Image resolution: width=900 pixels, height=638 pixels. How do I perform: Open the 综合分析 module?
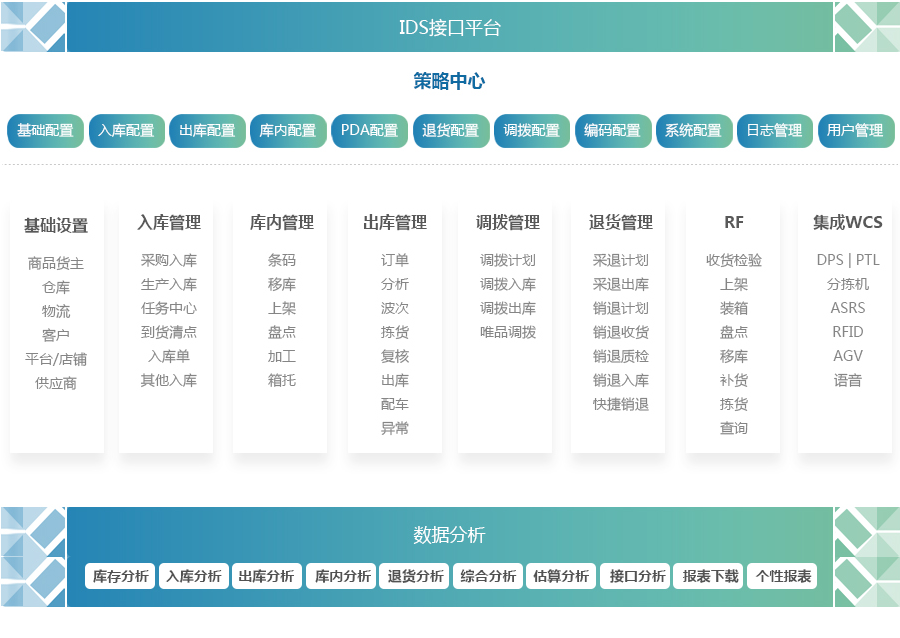(x=487, y=576)
